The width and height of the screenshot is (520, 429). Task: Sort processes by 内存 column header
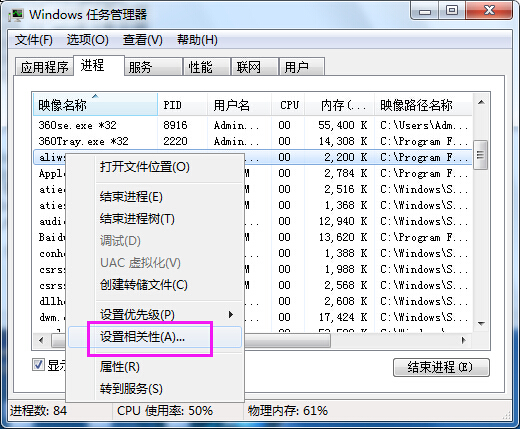pos(340,105)
